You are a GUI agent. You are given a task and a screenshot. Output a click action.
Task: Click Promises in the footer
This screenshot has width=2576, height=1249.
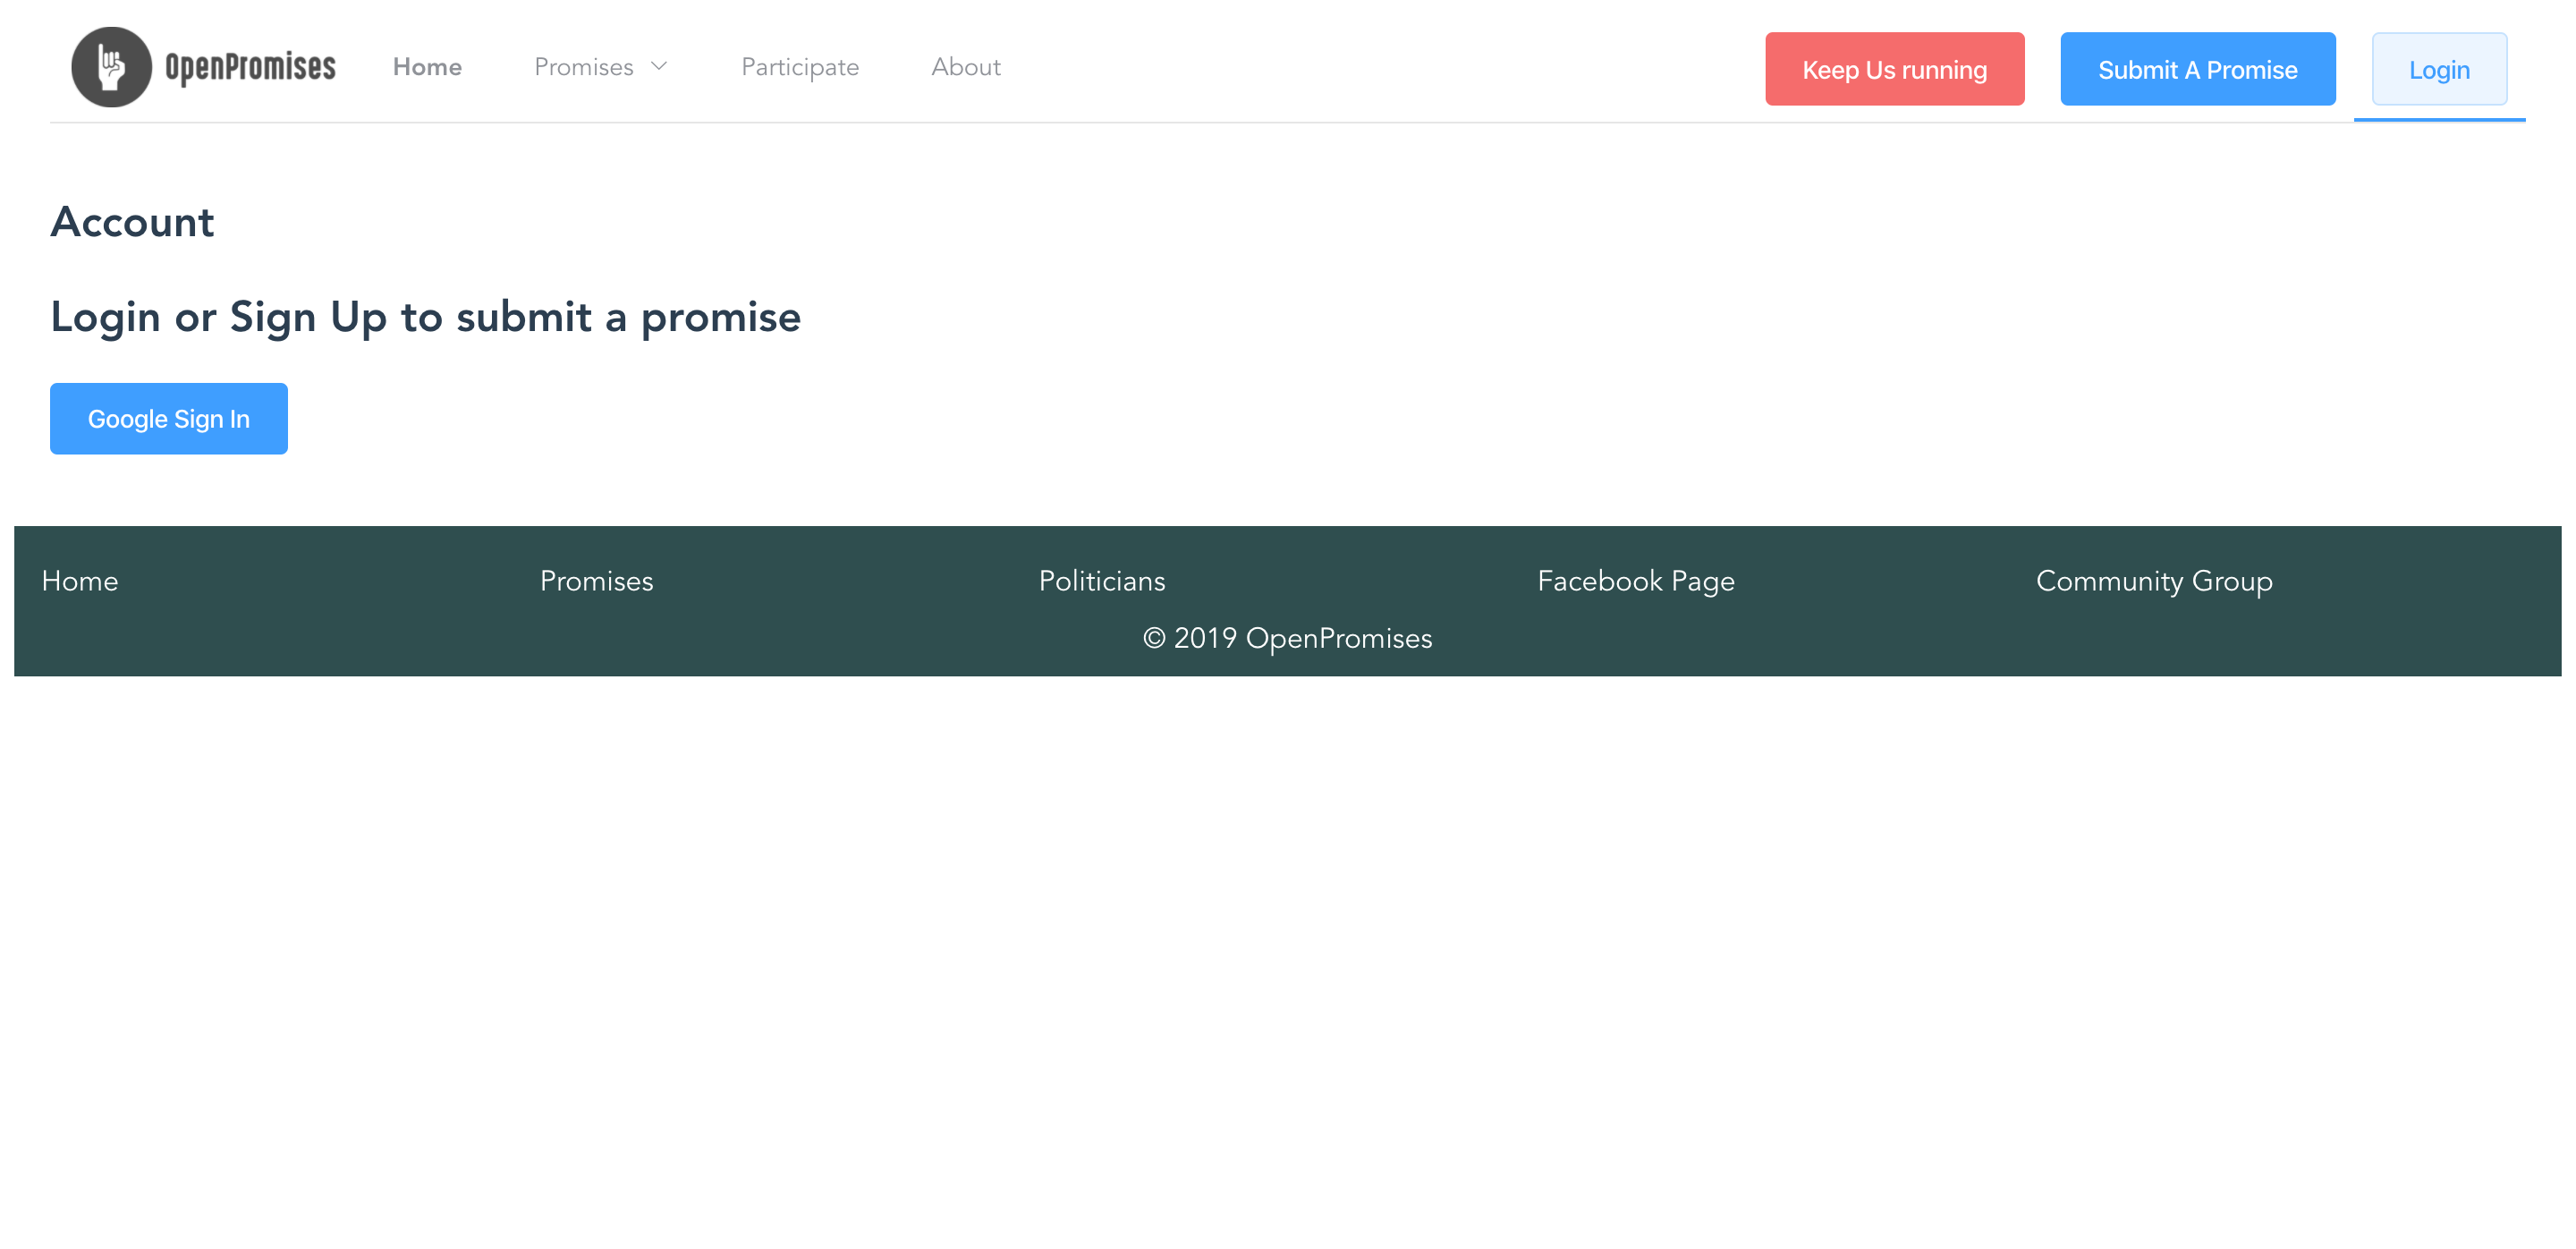coord(596,580)
